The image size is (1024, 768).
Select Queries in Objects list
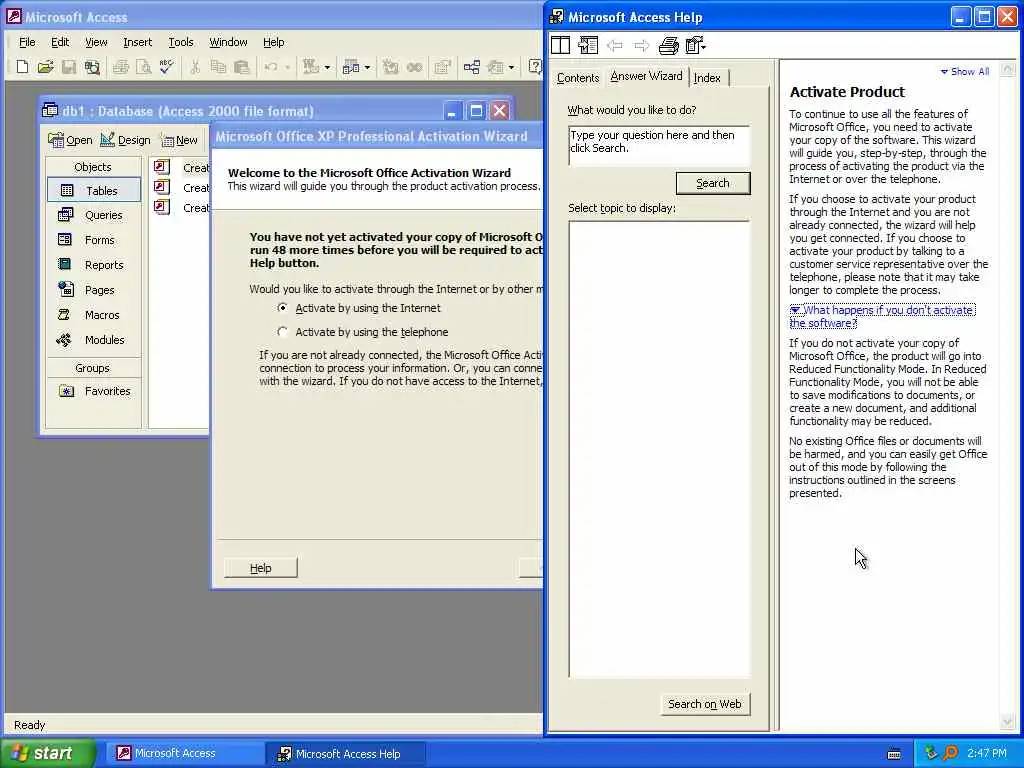tap(94, 215)
